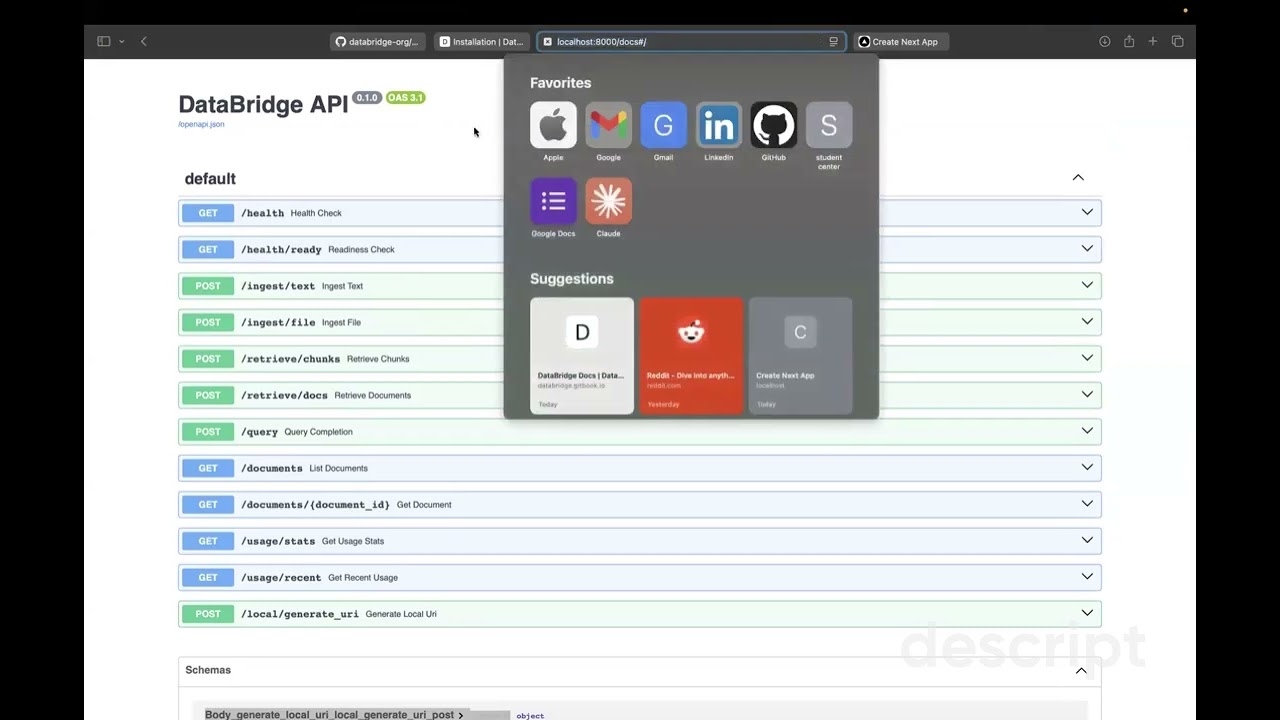Image resolution: width=1280 pixels, height=720 pixels.
Task: Open the LinkedIn favorite icon
Action: (x=719, y=125)
